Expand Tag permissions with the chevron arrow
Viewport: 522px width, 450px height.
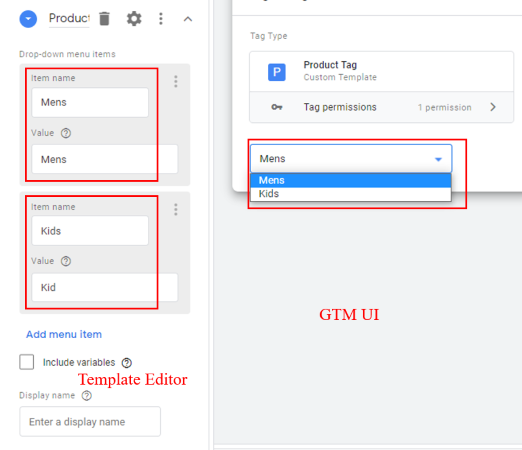click(x=493, y=107)
